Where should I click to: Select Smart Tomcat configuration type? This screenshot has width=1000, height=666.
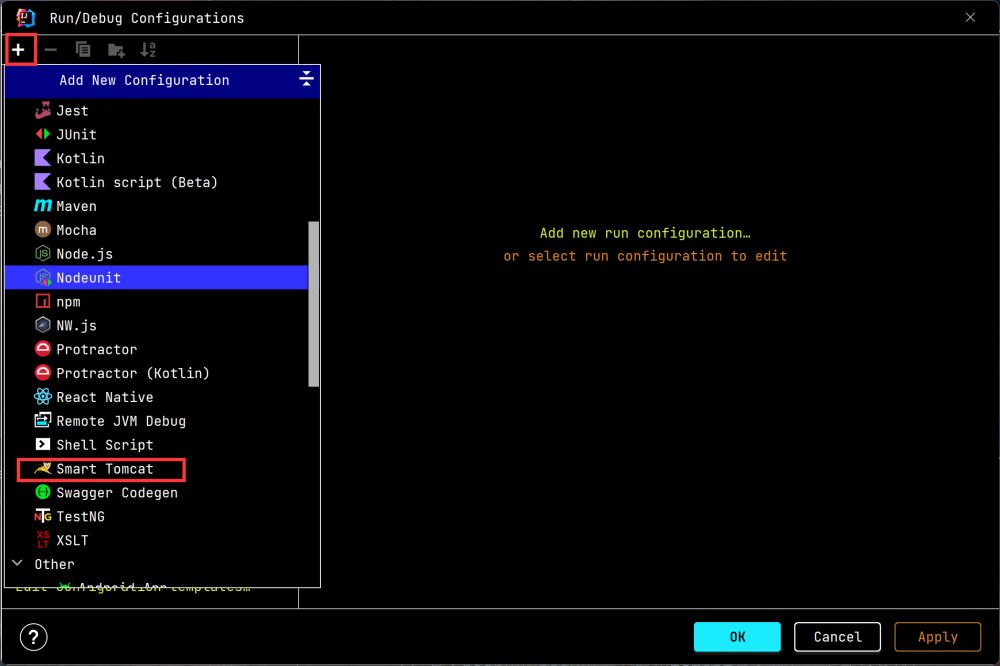(x=104, y=469)
